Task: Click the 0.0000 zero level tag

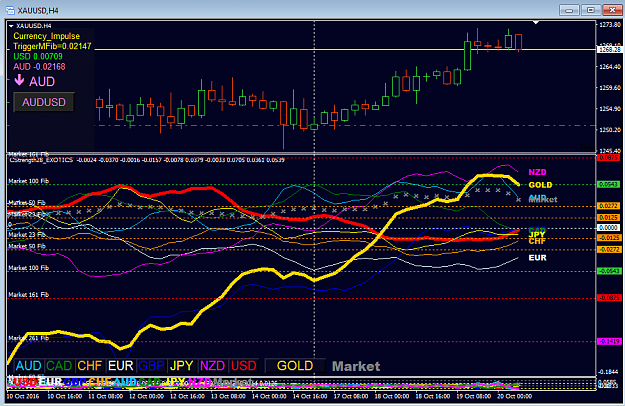Action: (x=609, y=228)
